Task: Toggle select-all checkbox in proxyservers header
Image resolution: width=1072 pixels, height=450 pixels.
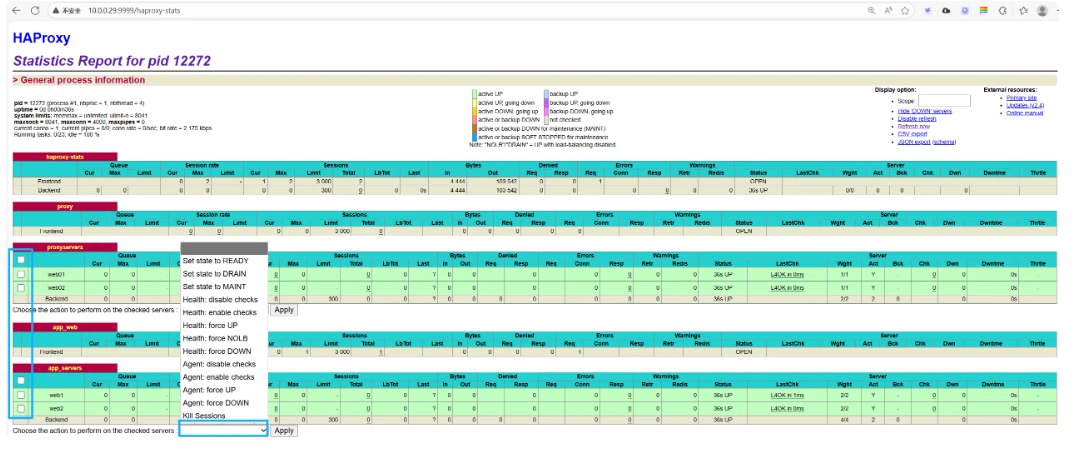Action: coord(20,260)
